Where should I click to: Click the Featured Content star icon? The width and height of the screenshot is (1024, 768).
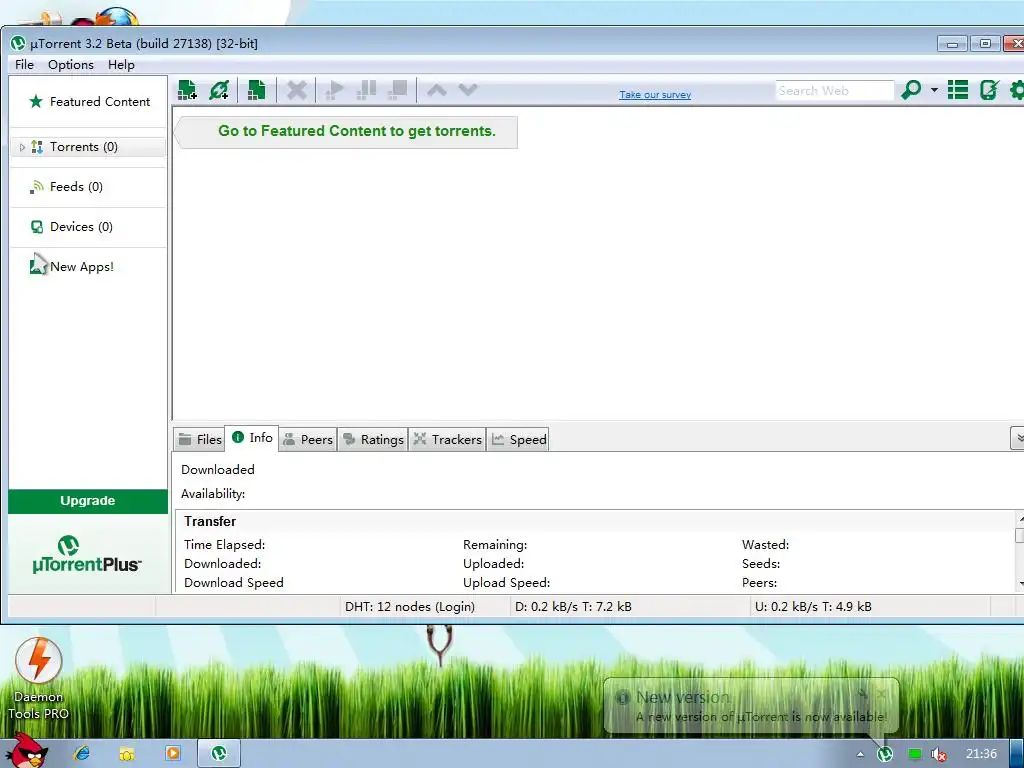tap(36, 101)
